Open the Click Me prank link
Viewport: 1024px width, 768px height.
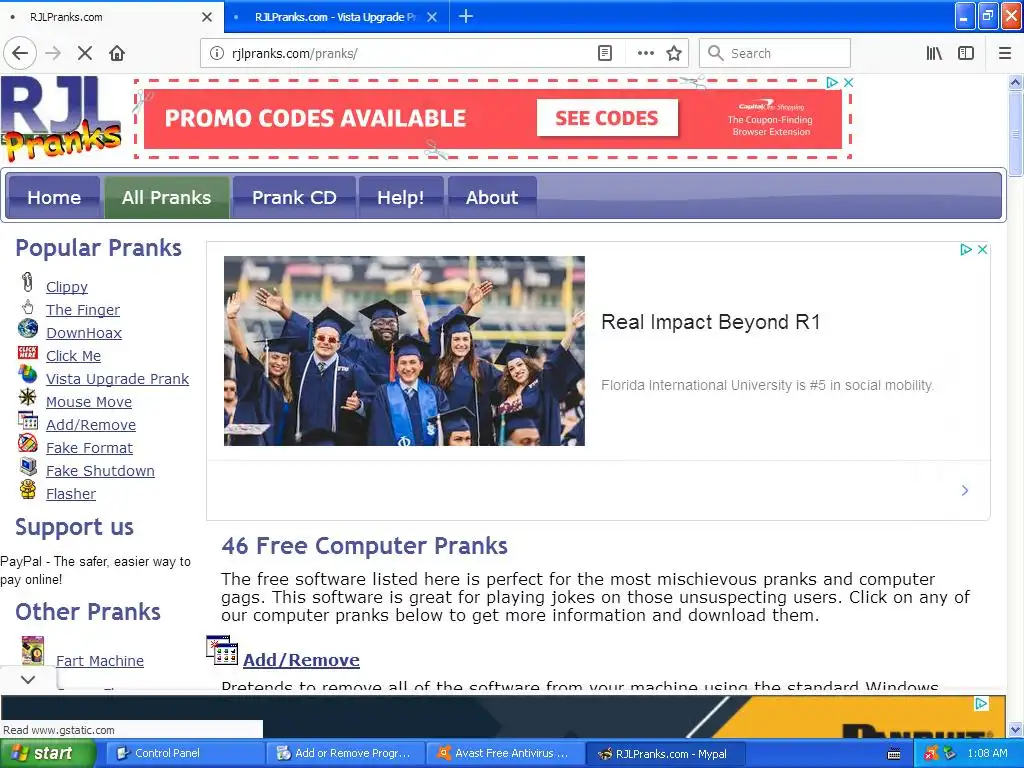pos(73,356)
